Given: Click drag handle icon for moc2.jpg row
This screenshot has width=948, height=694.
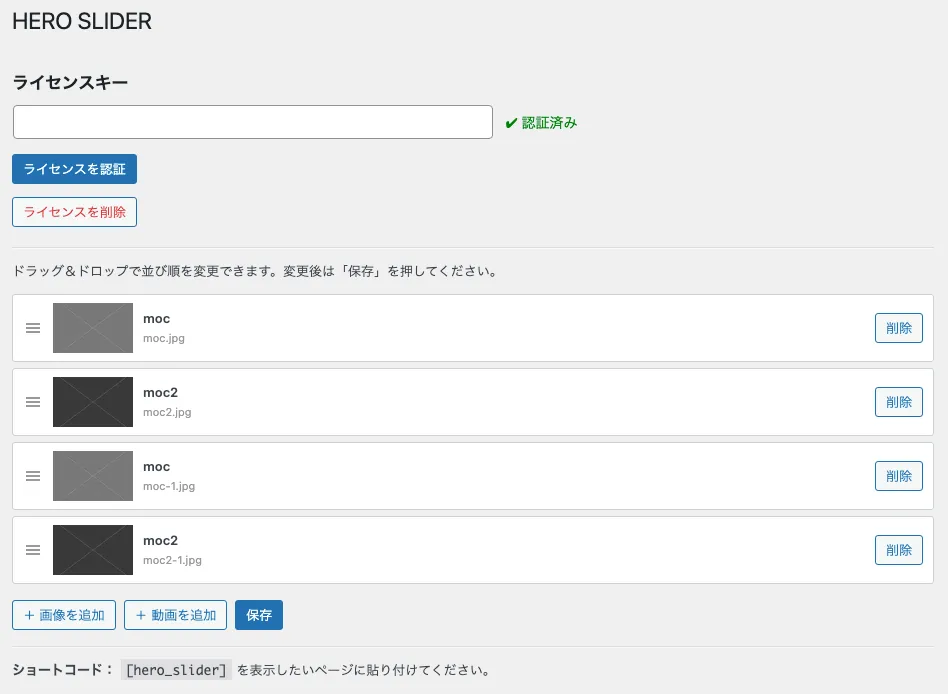Looking at the screenshot, I should pos(33,402).
